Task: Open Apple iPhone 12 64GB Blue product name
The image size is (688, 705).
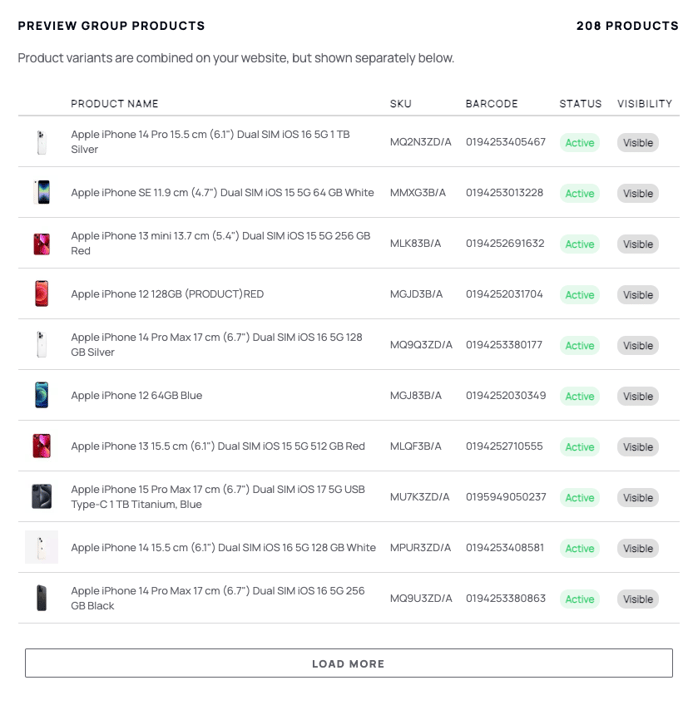Action: 136,396
